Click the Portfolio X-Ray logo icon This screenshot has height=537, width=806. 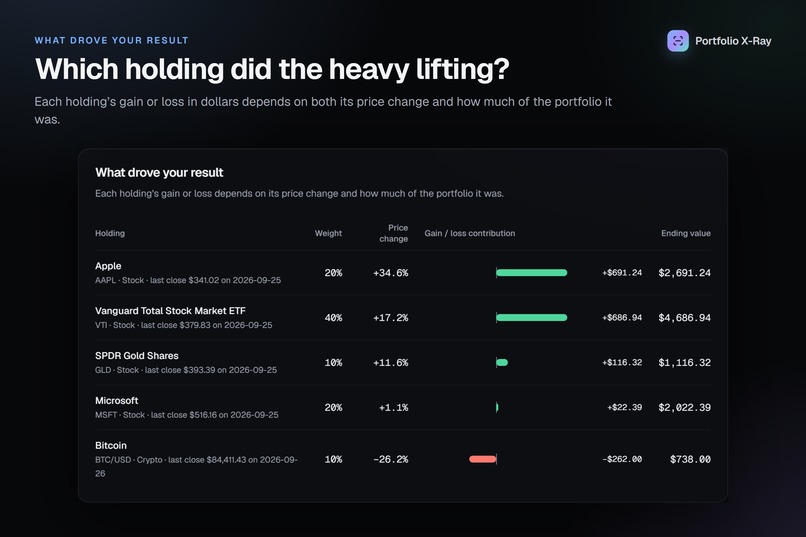point(677,41)
